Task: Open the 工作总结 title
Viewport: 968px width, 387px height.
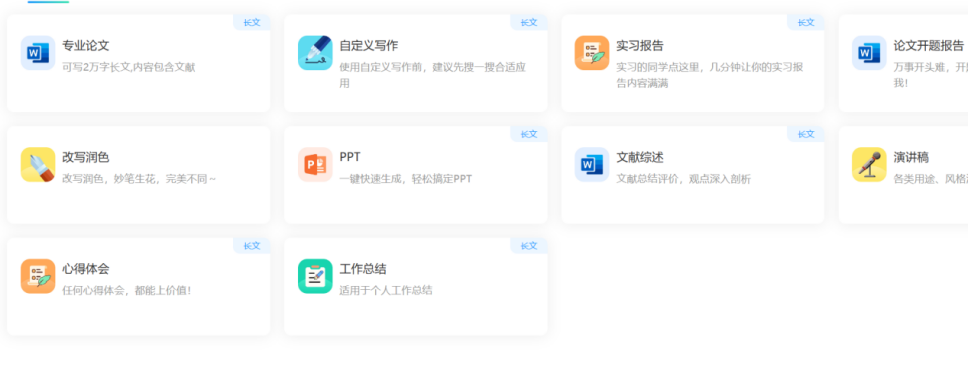Action: tap(363, 269)
